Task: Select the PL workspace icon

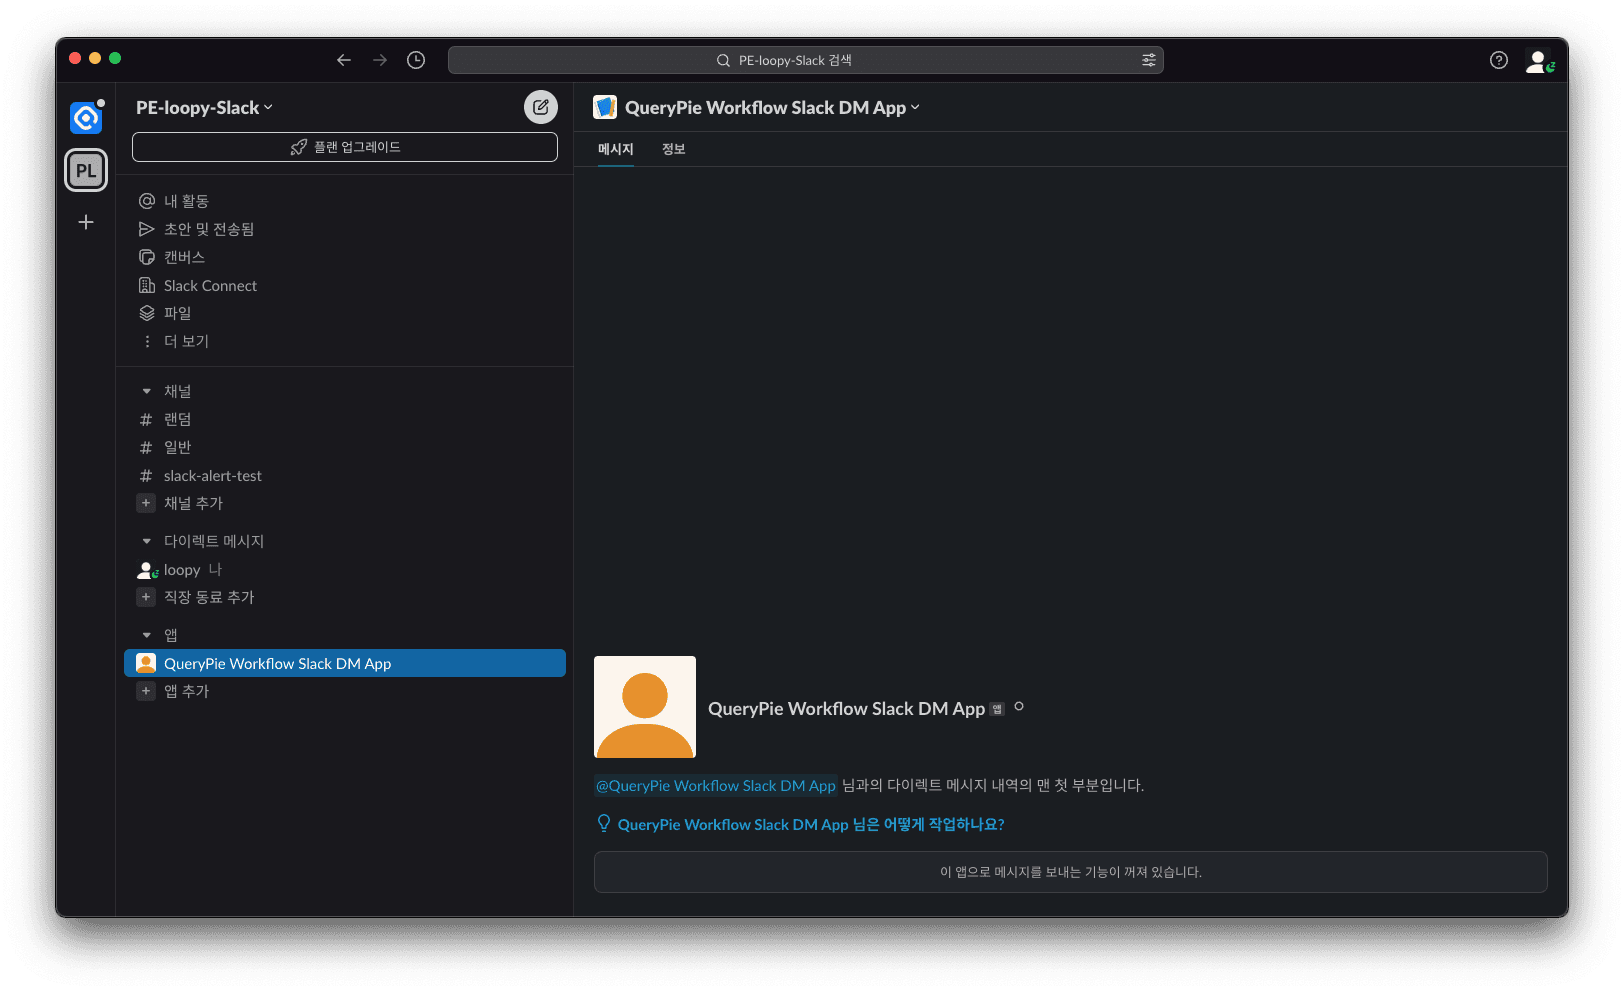Action: 86,170
